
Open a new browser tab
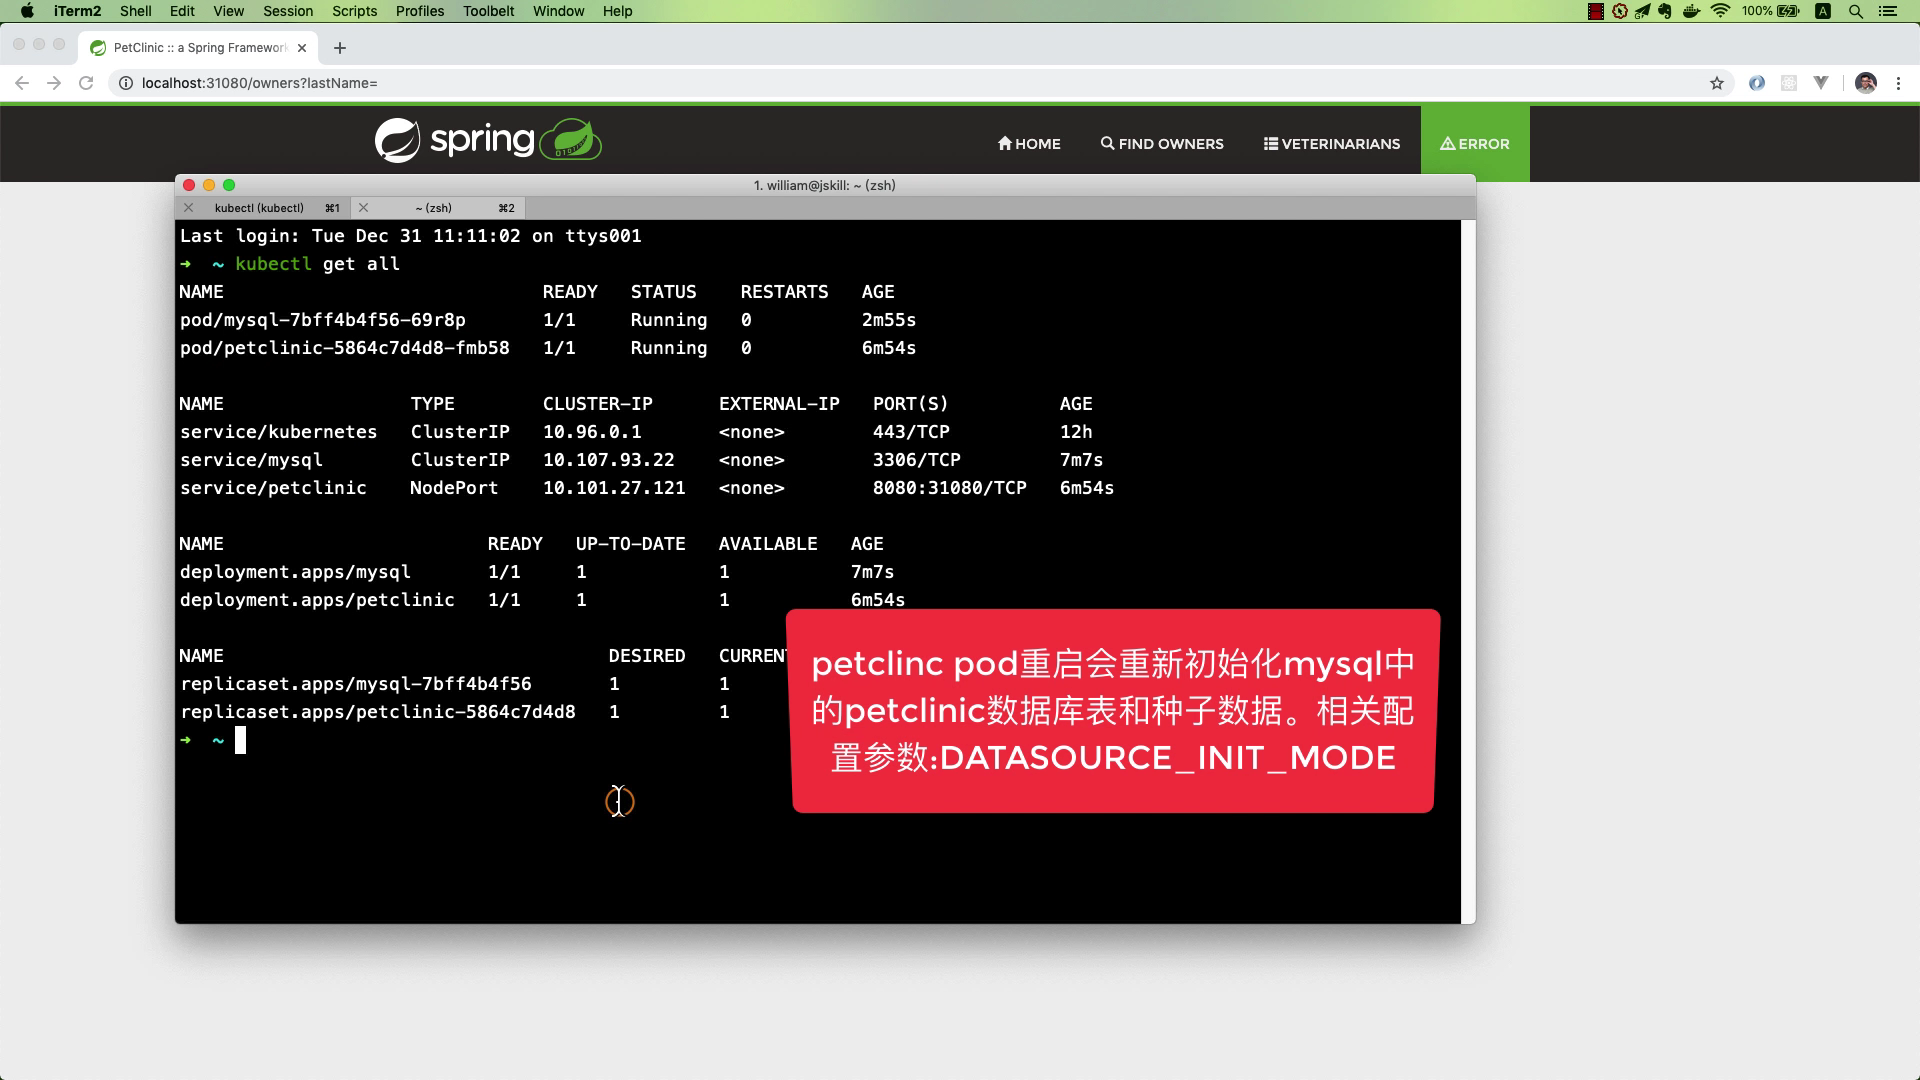[340, 47]
